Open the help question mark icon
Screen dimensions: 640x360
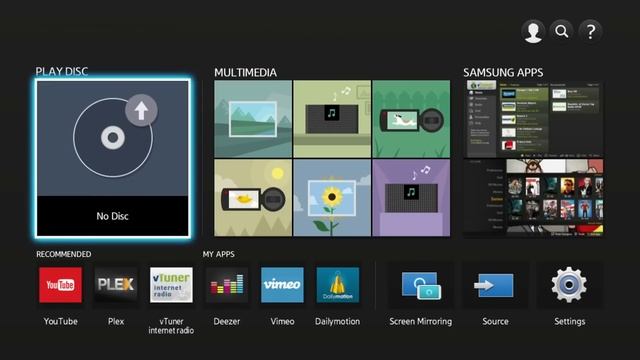point(590,31)
